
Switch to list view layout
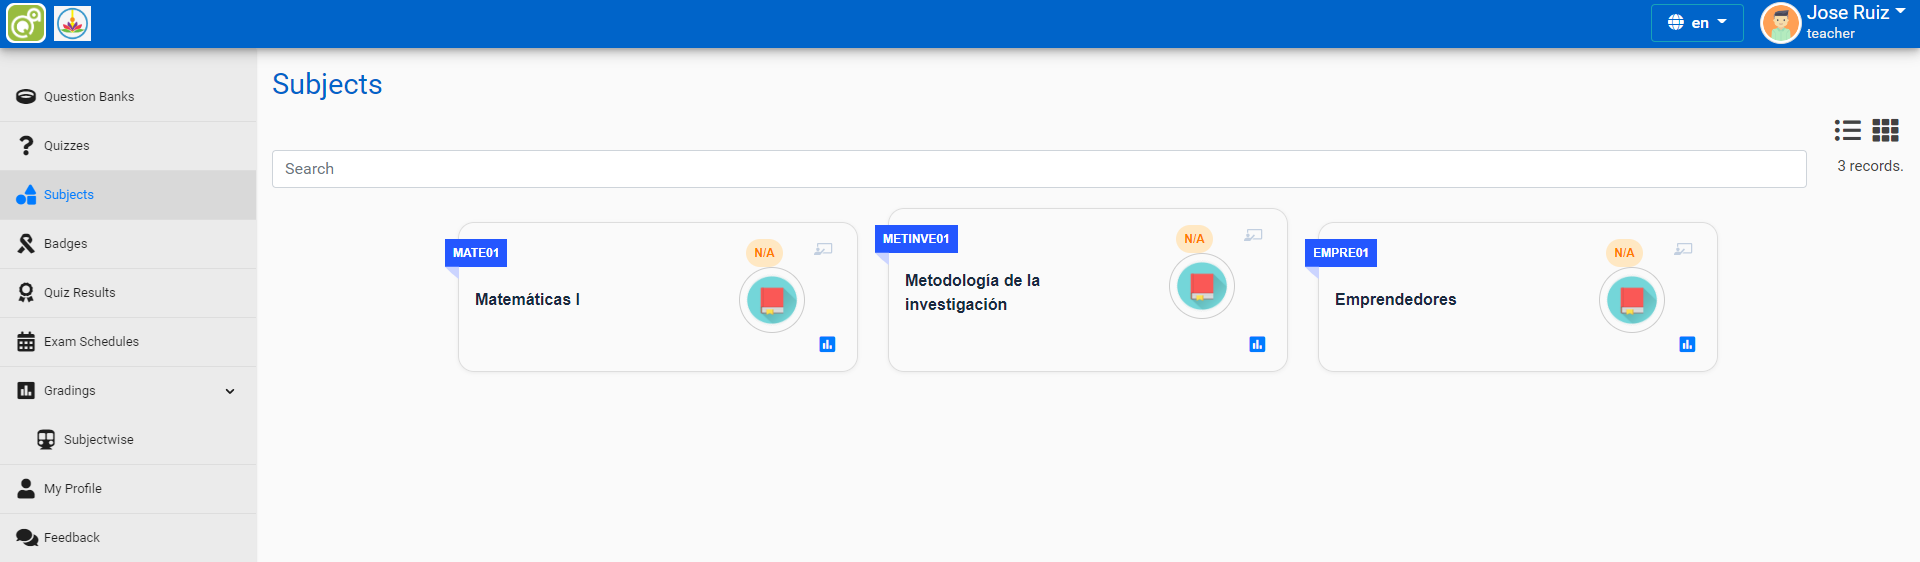1847,130
